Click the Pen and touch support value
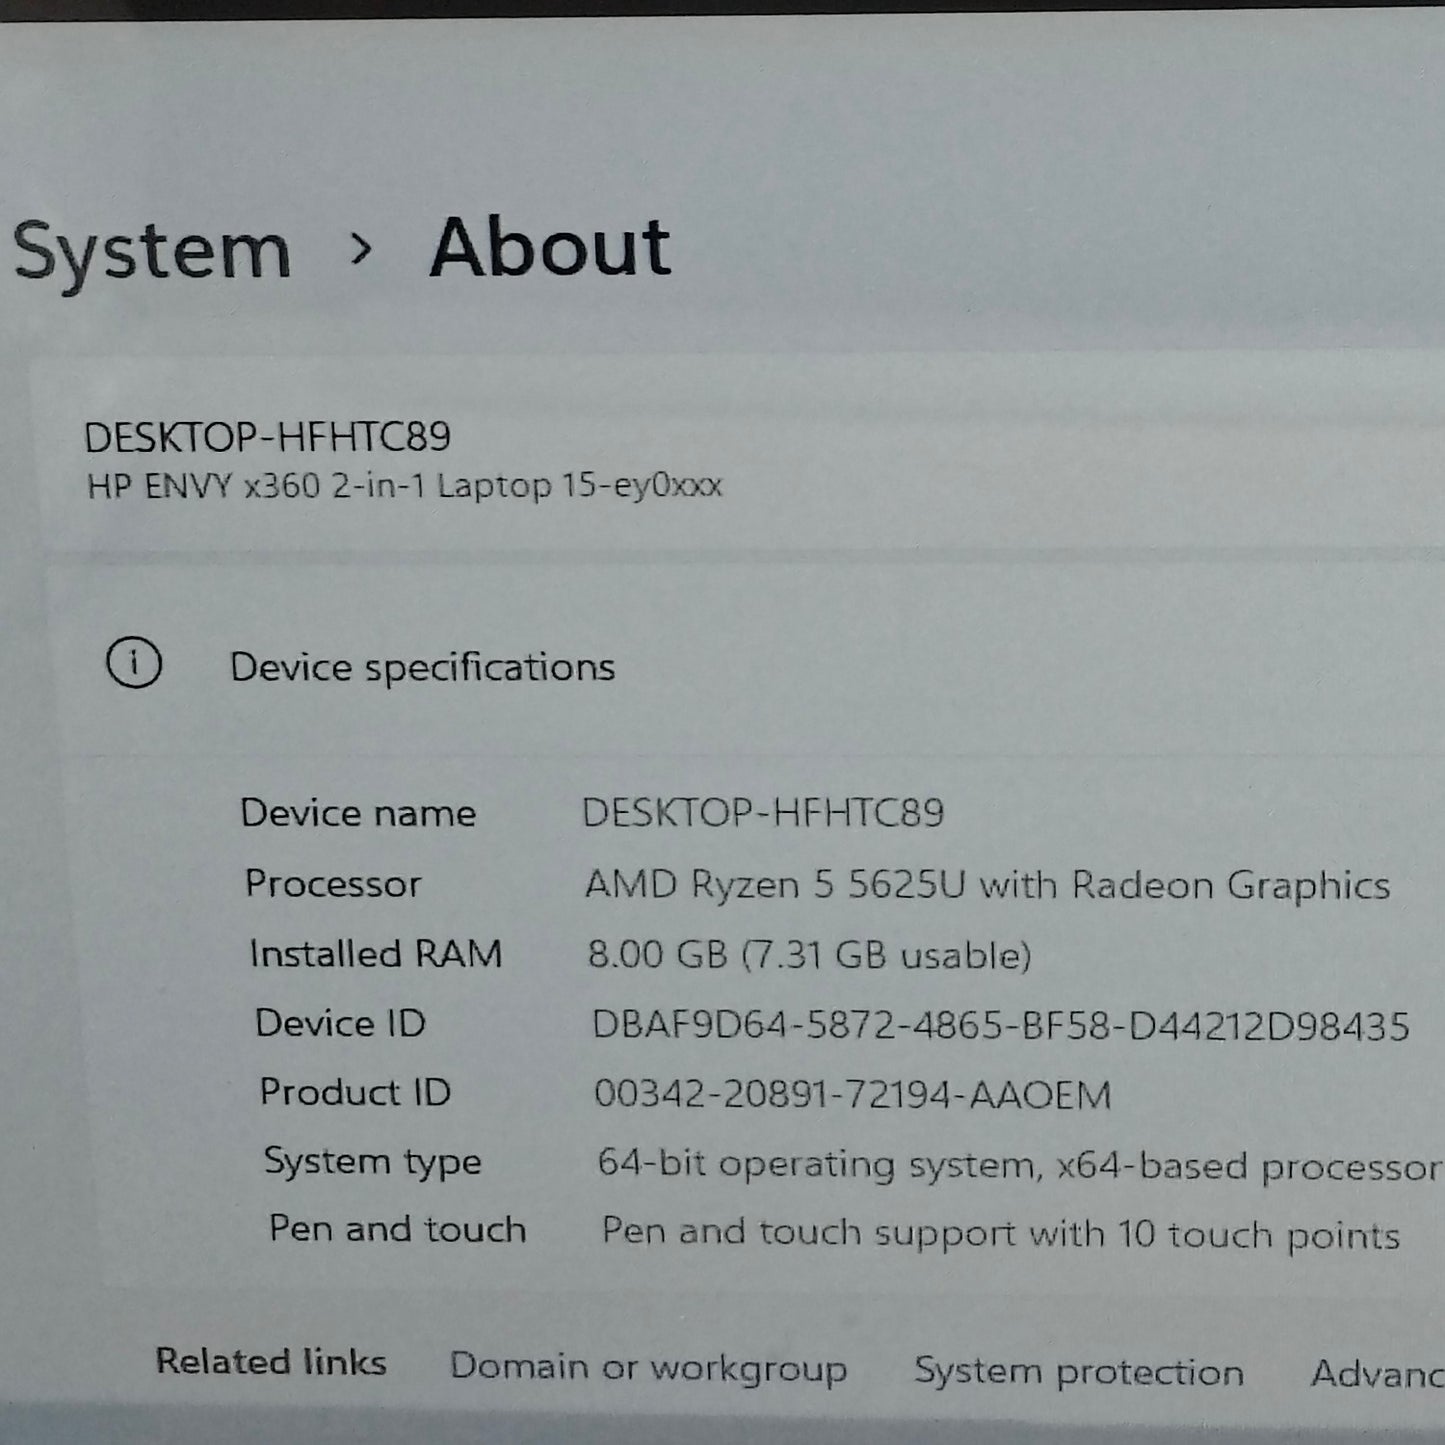 tap(1000, 1234)
